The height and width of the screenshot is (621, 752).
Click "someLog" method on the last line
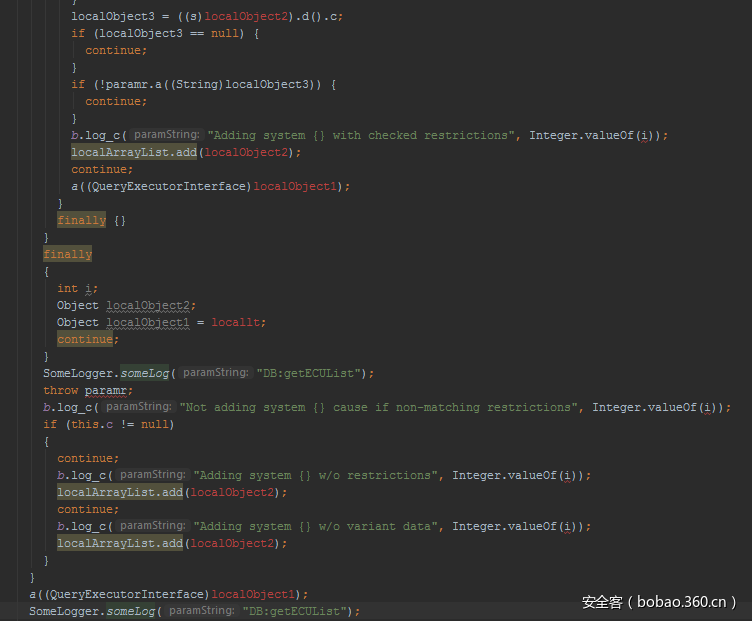129,611
